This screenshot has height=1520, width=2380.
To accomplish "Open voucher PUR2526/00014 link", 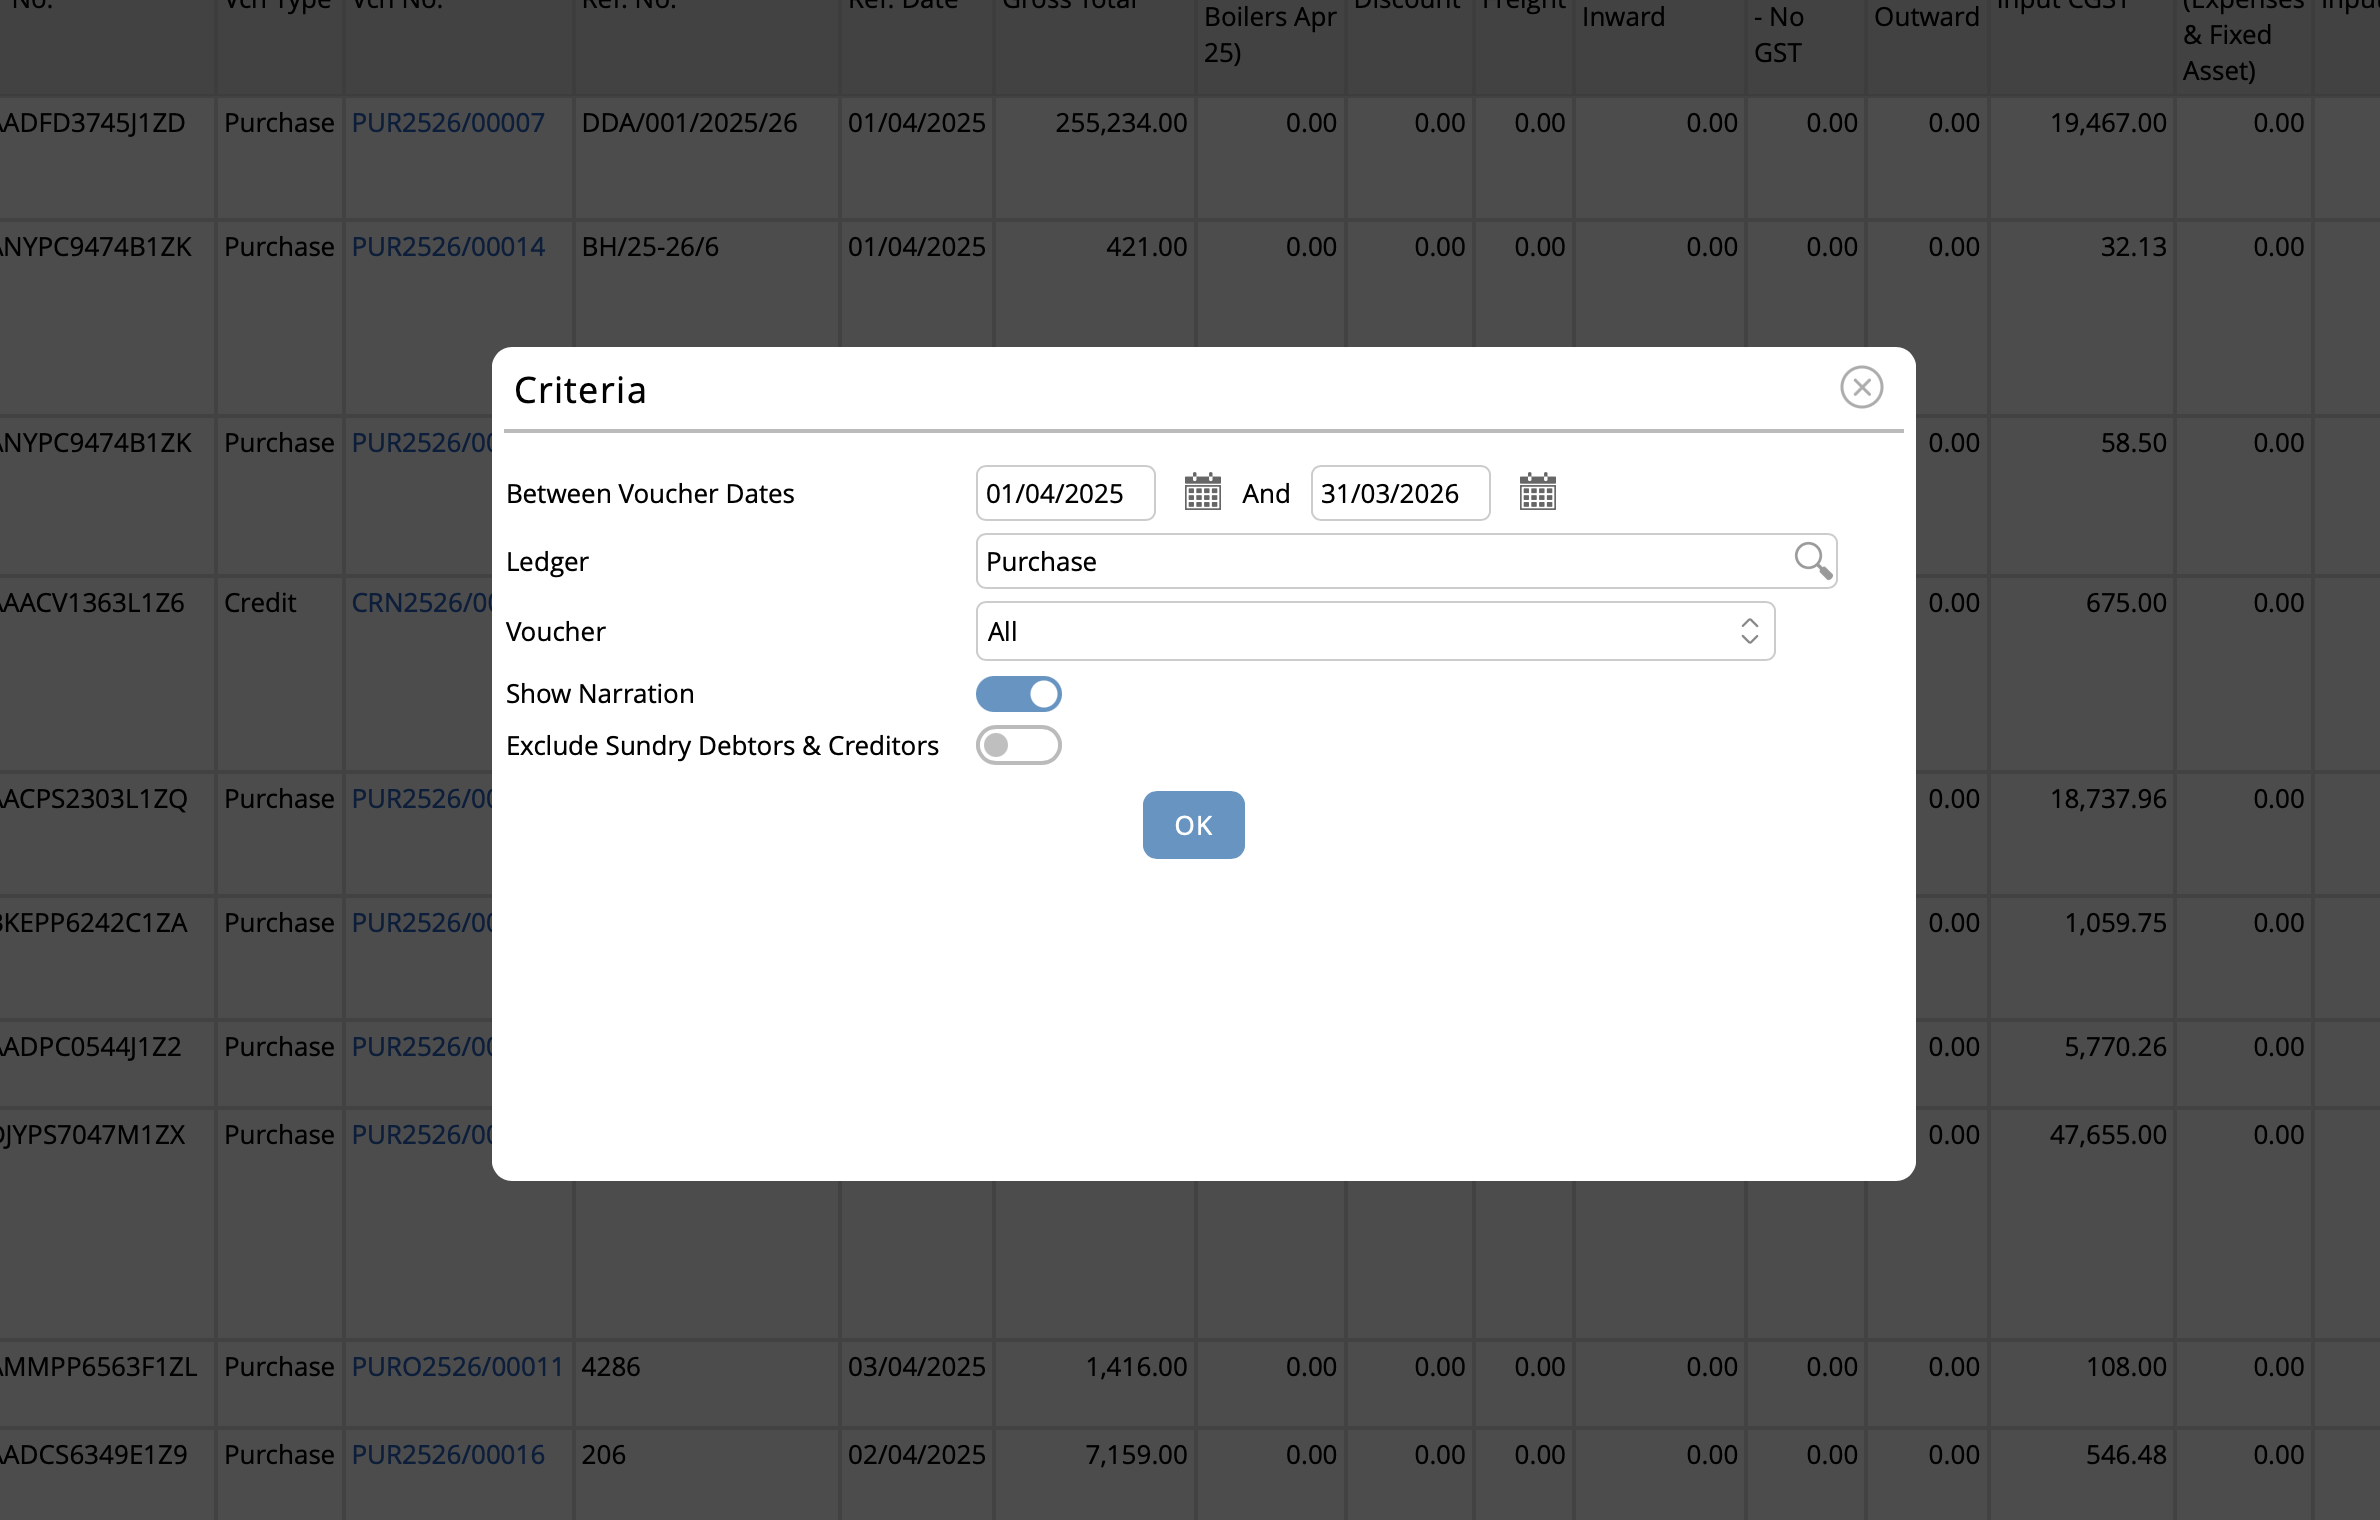I will pos(448,247).
